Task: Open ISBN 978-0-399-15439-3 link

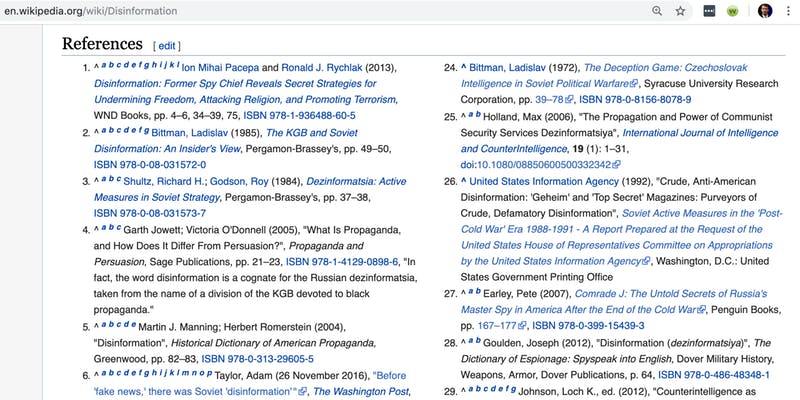Action: coord(588,326)
